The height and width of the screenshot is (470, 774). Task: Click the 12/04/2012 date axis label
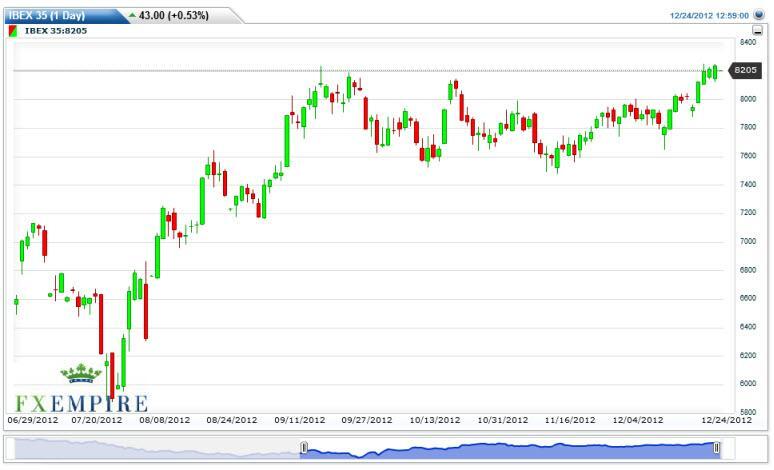click(638, 420)
